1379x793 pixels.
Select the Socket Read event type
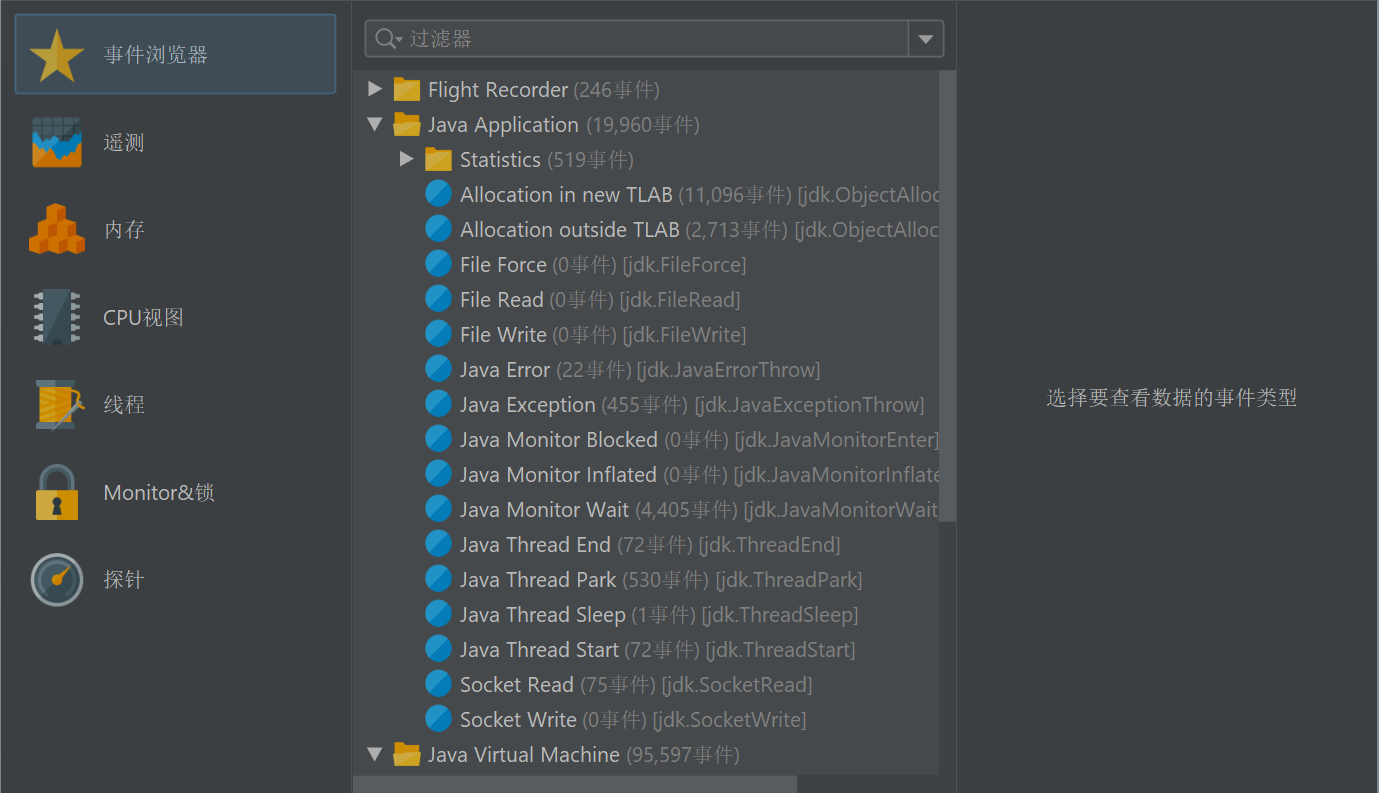pyautogui.click(x=646, y=684)
